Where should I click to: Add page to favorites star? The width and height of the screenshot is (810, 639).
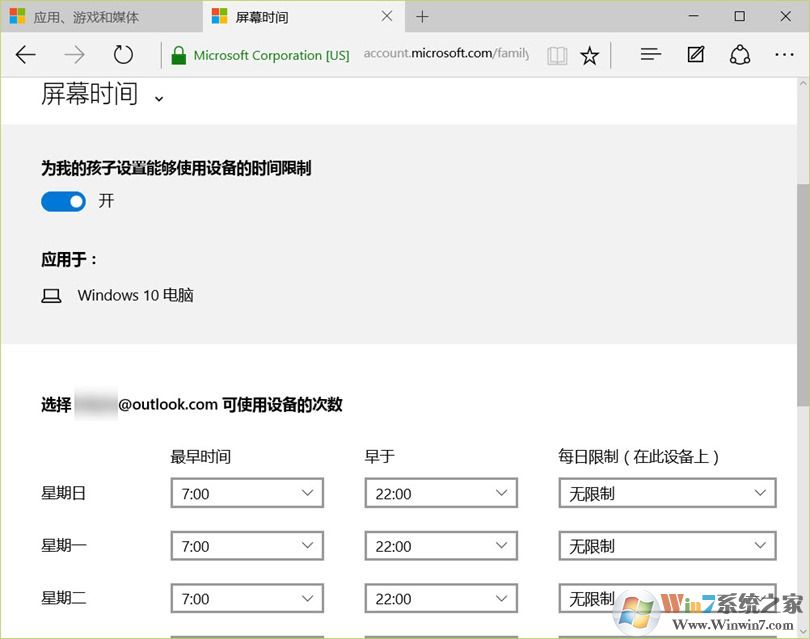590,55
